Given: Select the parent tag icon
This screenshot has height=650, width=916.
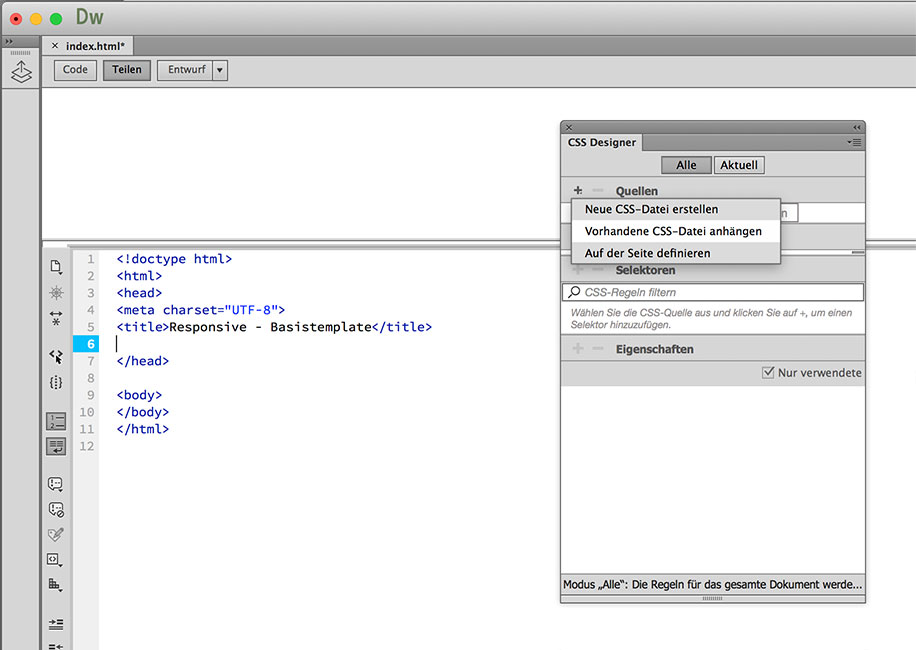Looking at the screenshot, I should [56, 355].
